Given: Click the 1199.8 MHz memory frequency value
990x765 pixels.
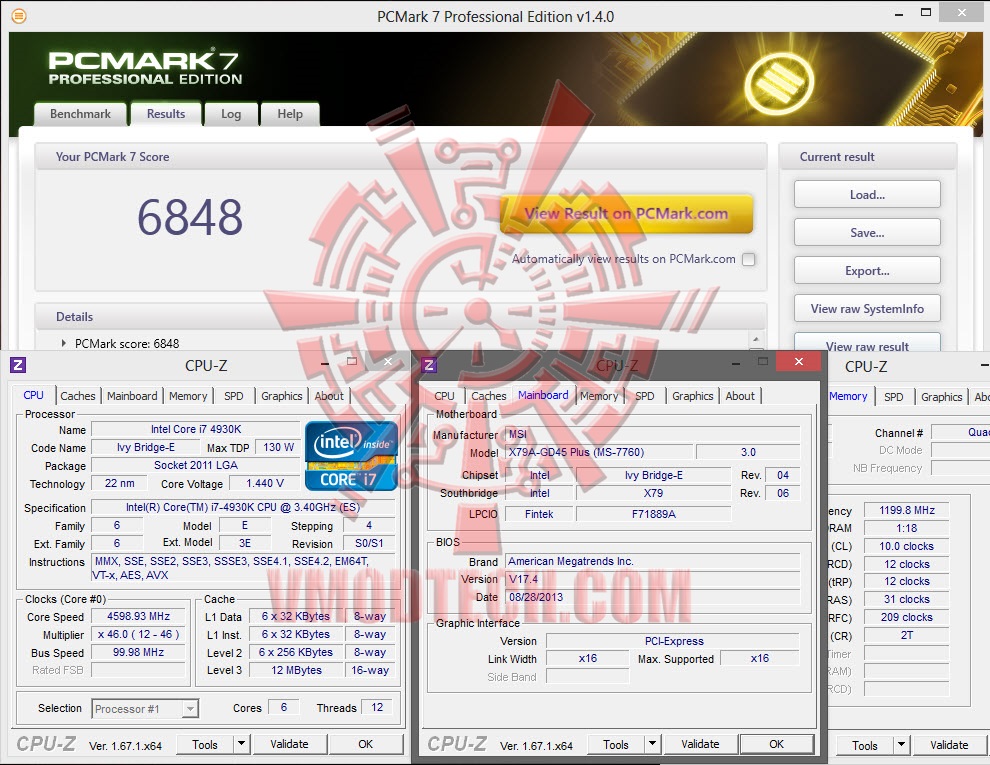Looking at the screenshot, I should [907, 510].
